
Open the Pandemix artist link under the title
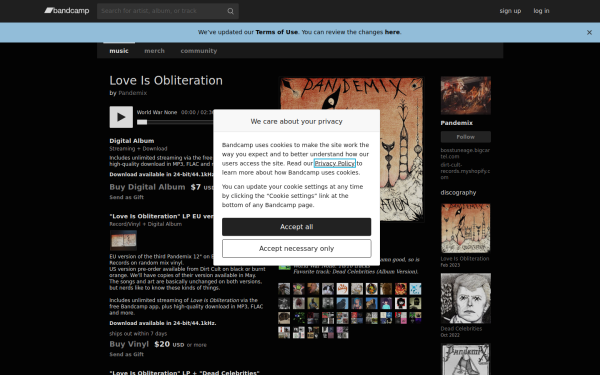click(x=132, y=93)
